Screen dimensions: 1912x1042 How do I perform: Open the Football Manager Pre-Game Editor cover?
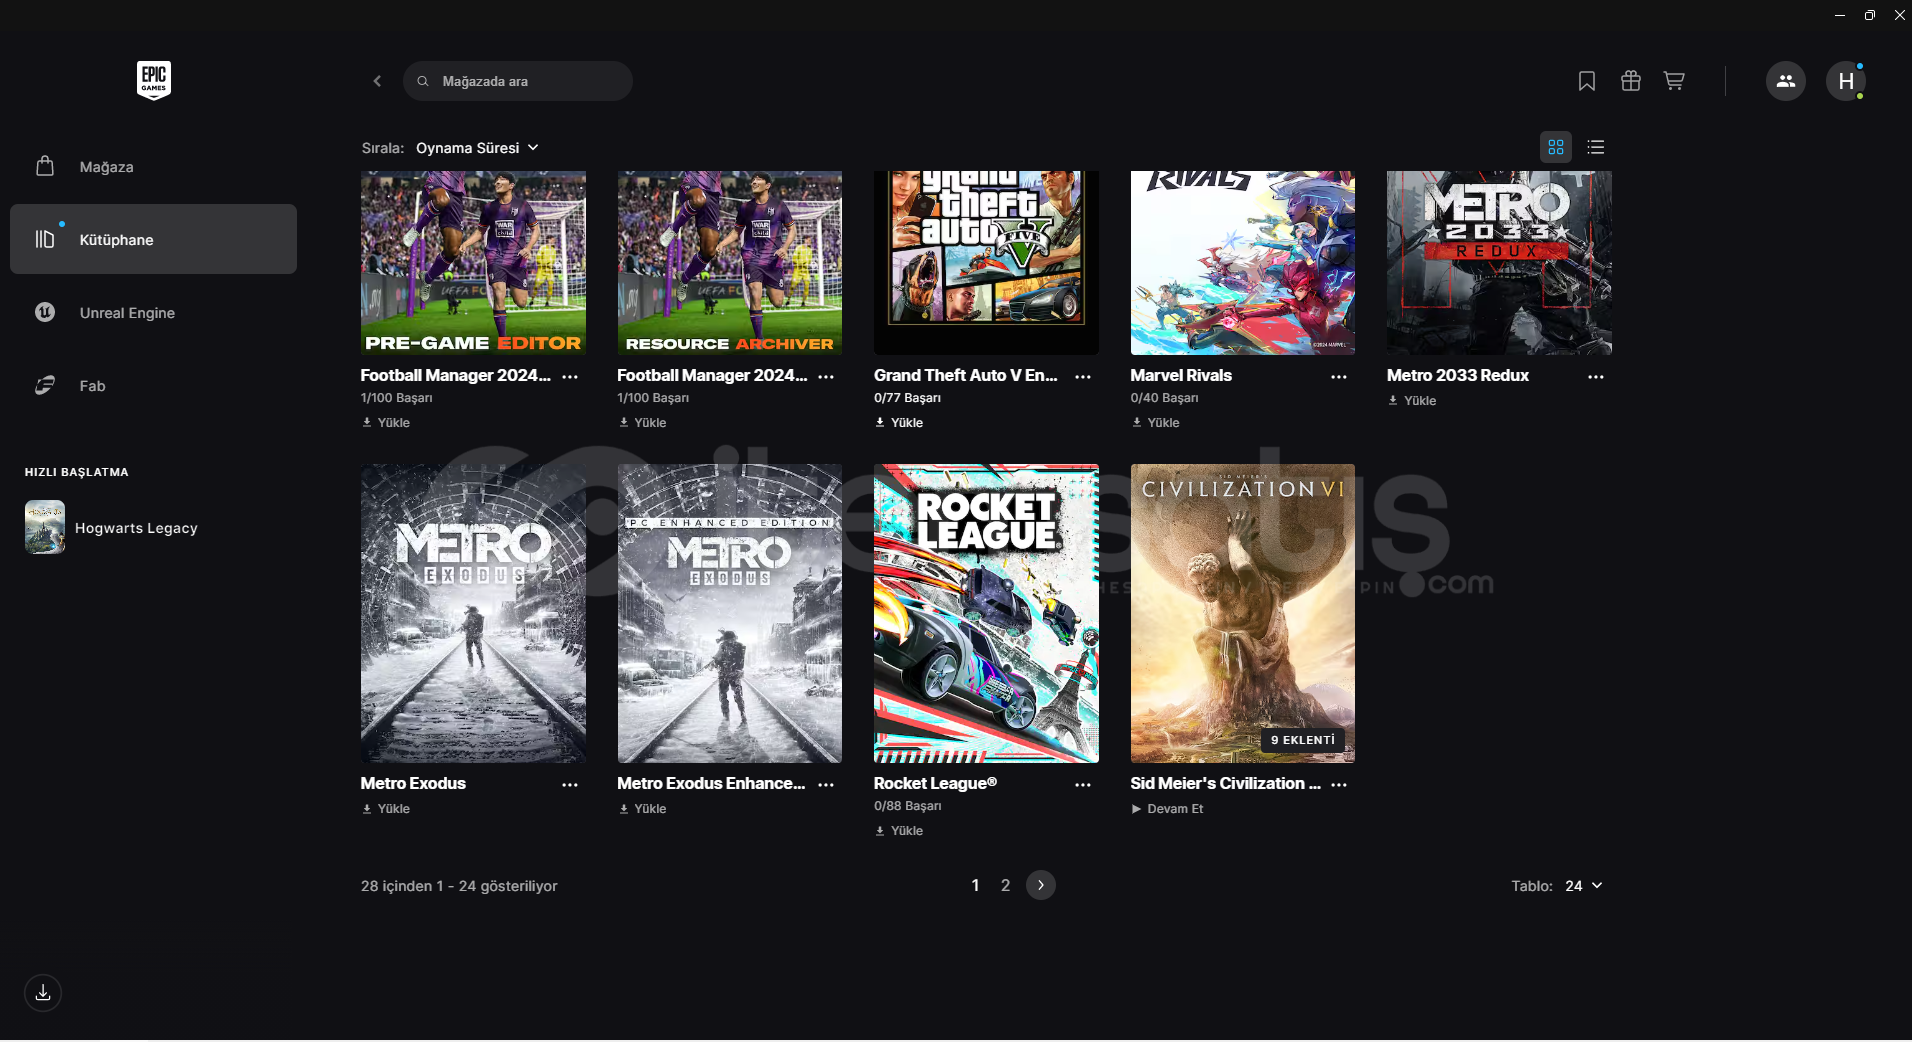(x=473, y=263)
